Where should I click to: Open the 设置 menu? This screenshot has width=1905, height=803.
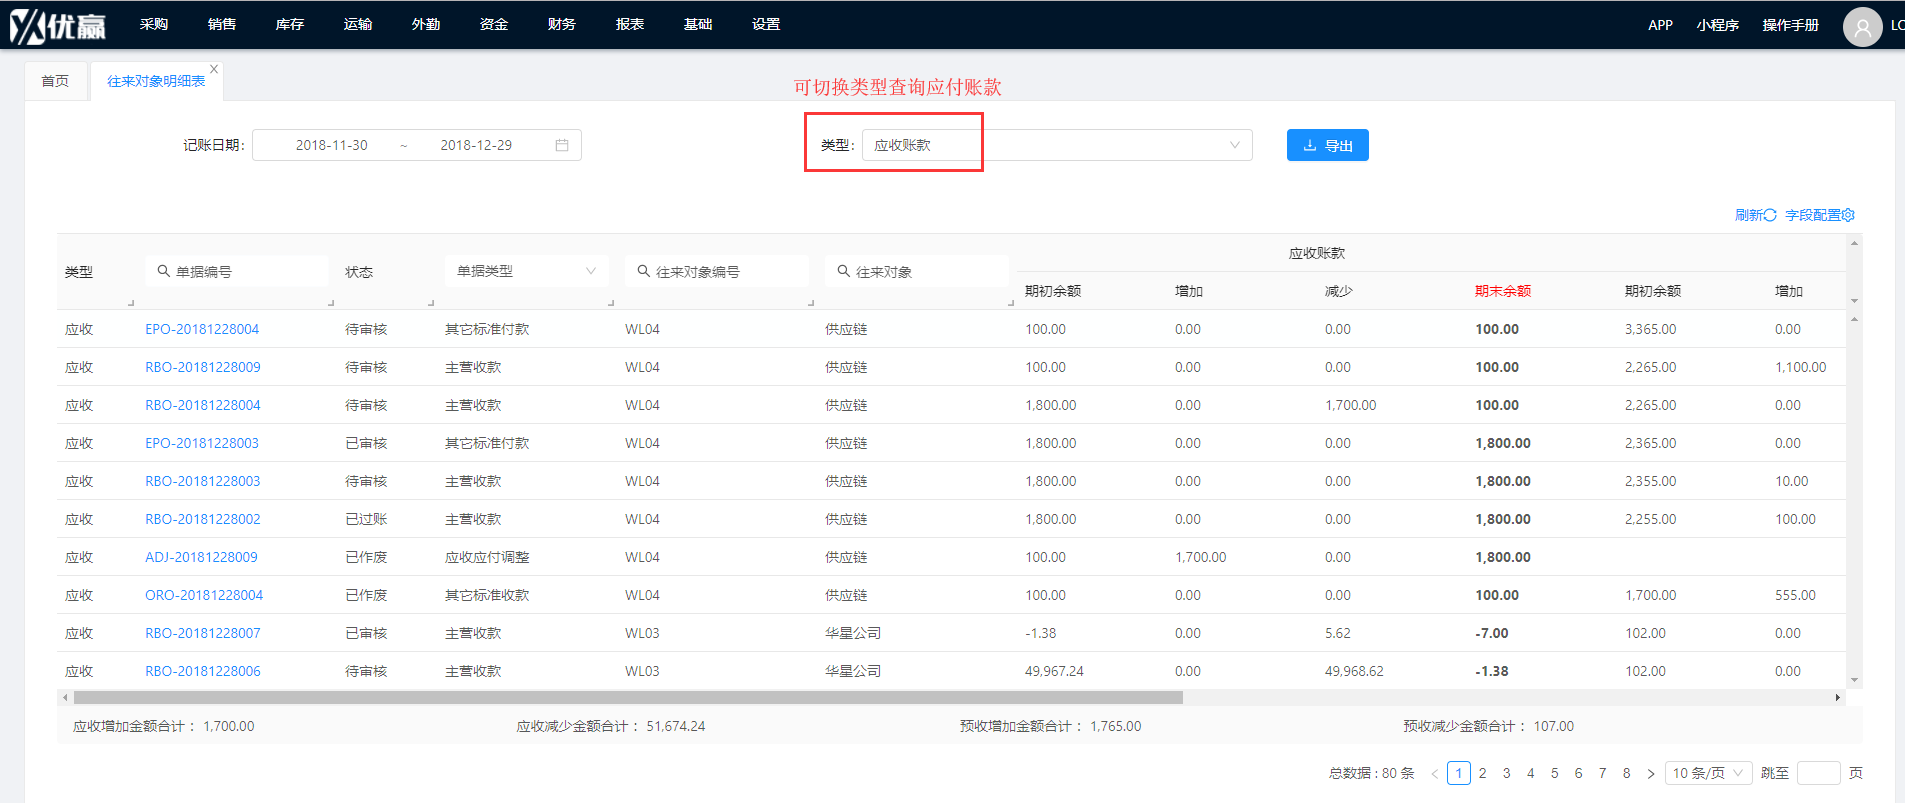point(766,24)
